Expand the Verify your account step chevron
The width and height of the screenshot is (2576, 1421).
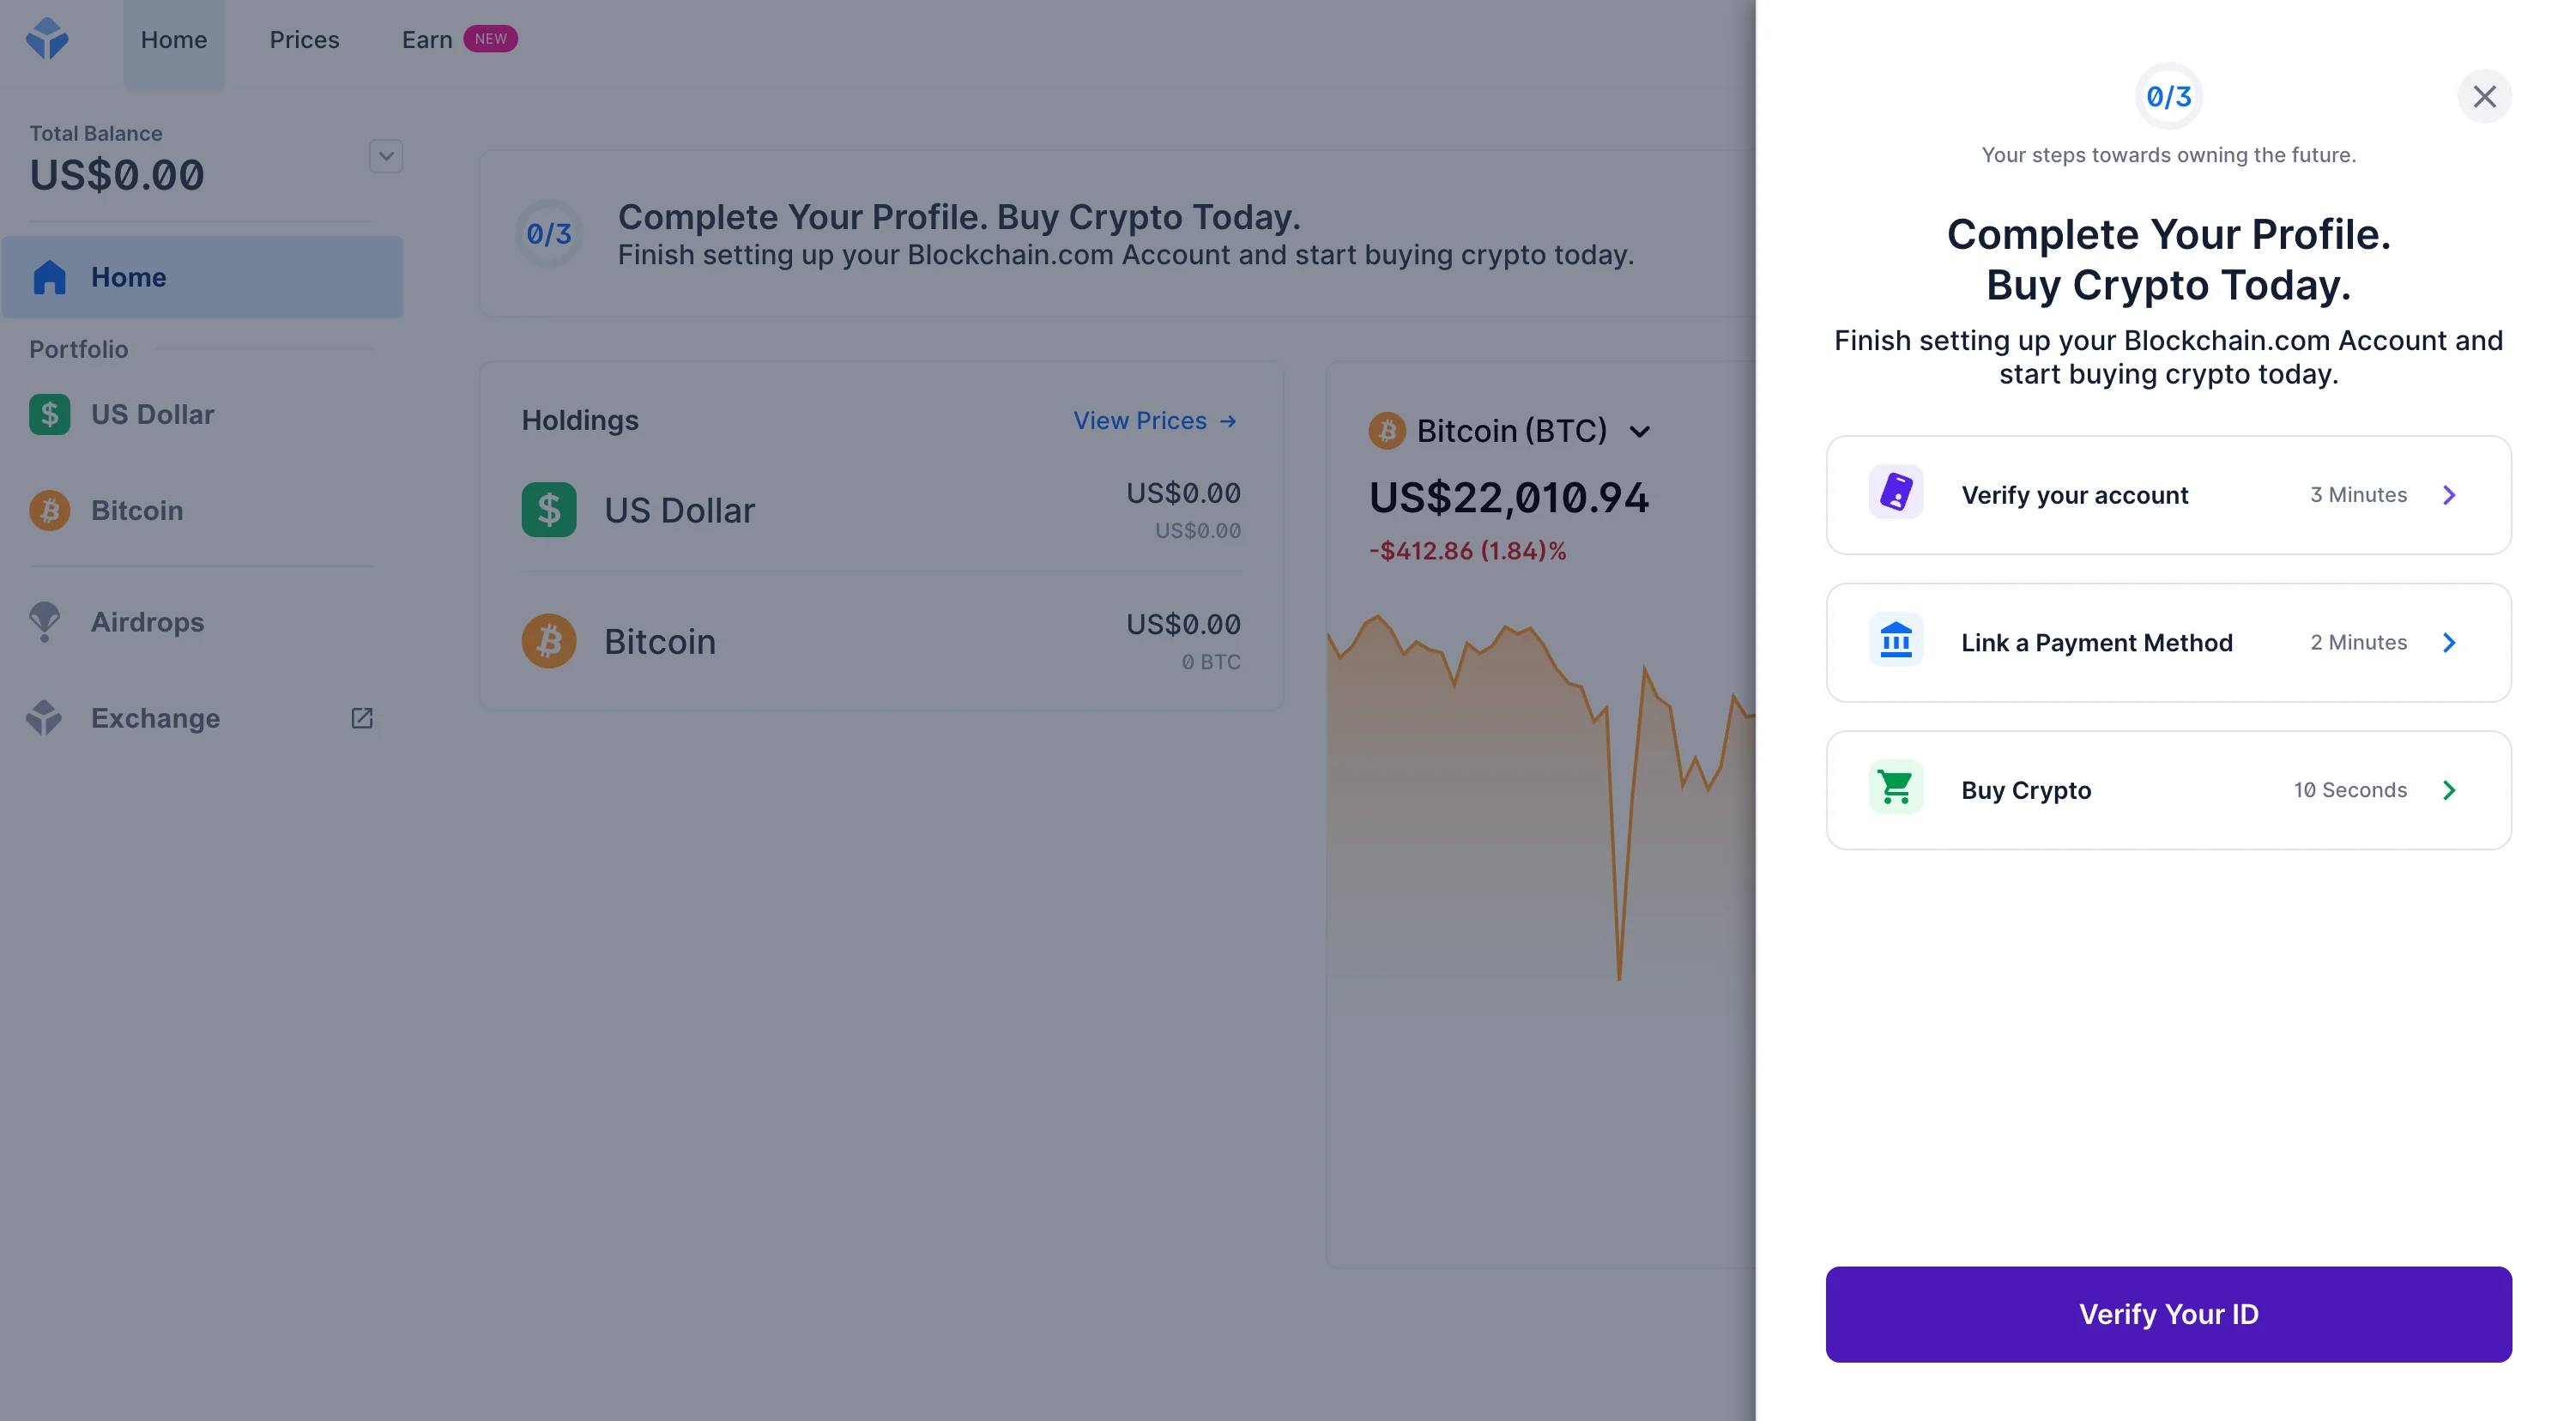(2449, 495)
